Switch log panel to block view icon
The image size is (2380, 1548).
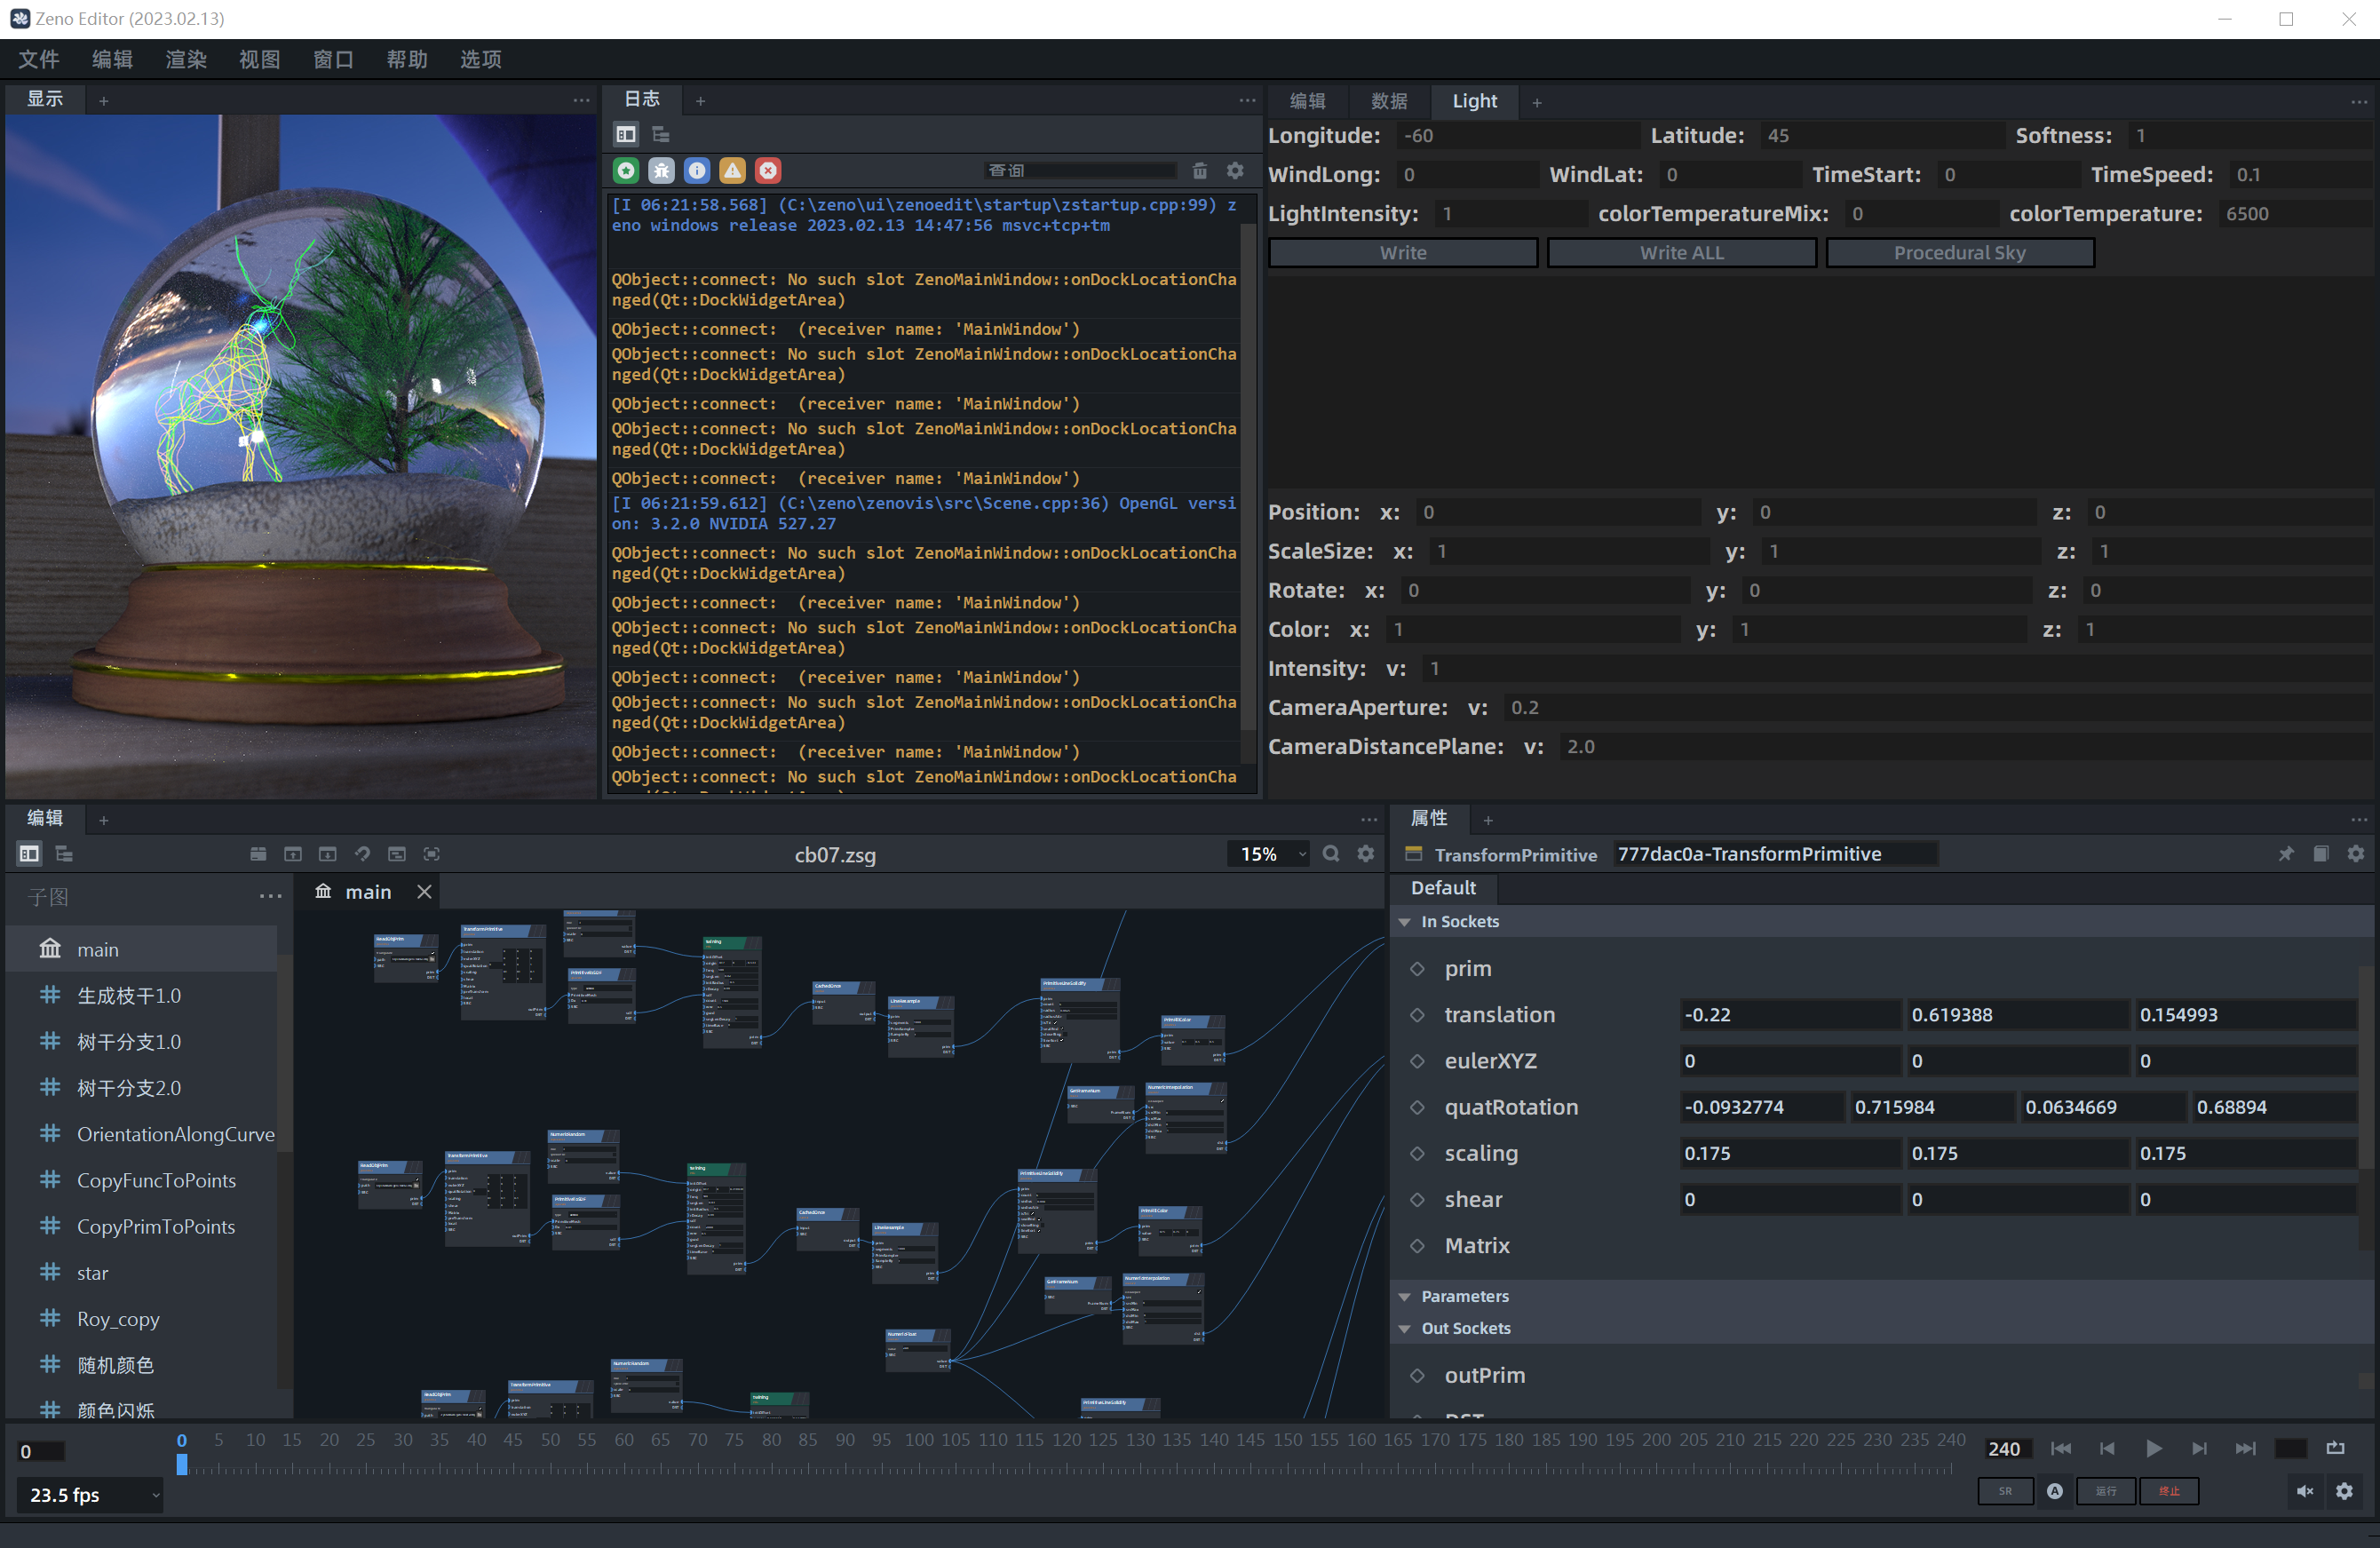(x=626, y=134)
